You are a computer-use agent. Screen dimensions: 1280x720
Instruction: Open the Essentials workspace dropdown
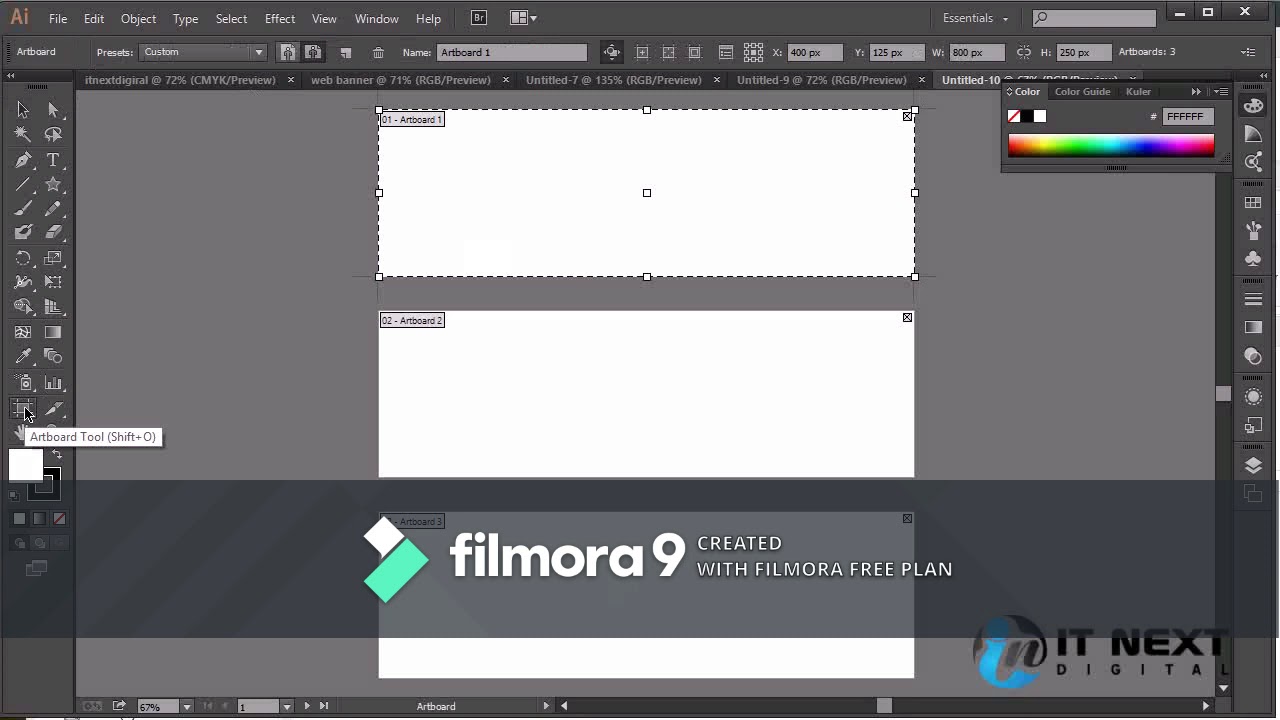click(x=975, y=18)
